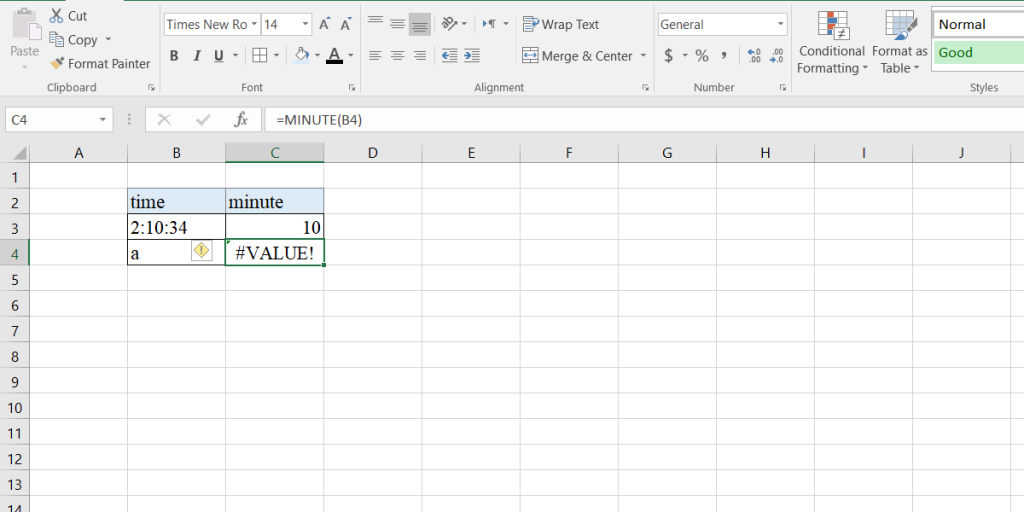Activate the Format Painter brush
Image resolution: width=1024 pixels, height=512 pixels.
(57, 63)
